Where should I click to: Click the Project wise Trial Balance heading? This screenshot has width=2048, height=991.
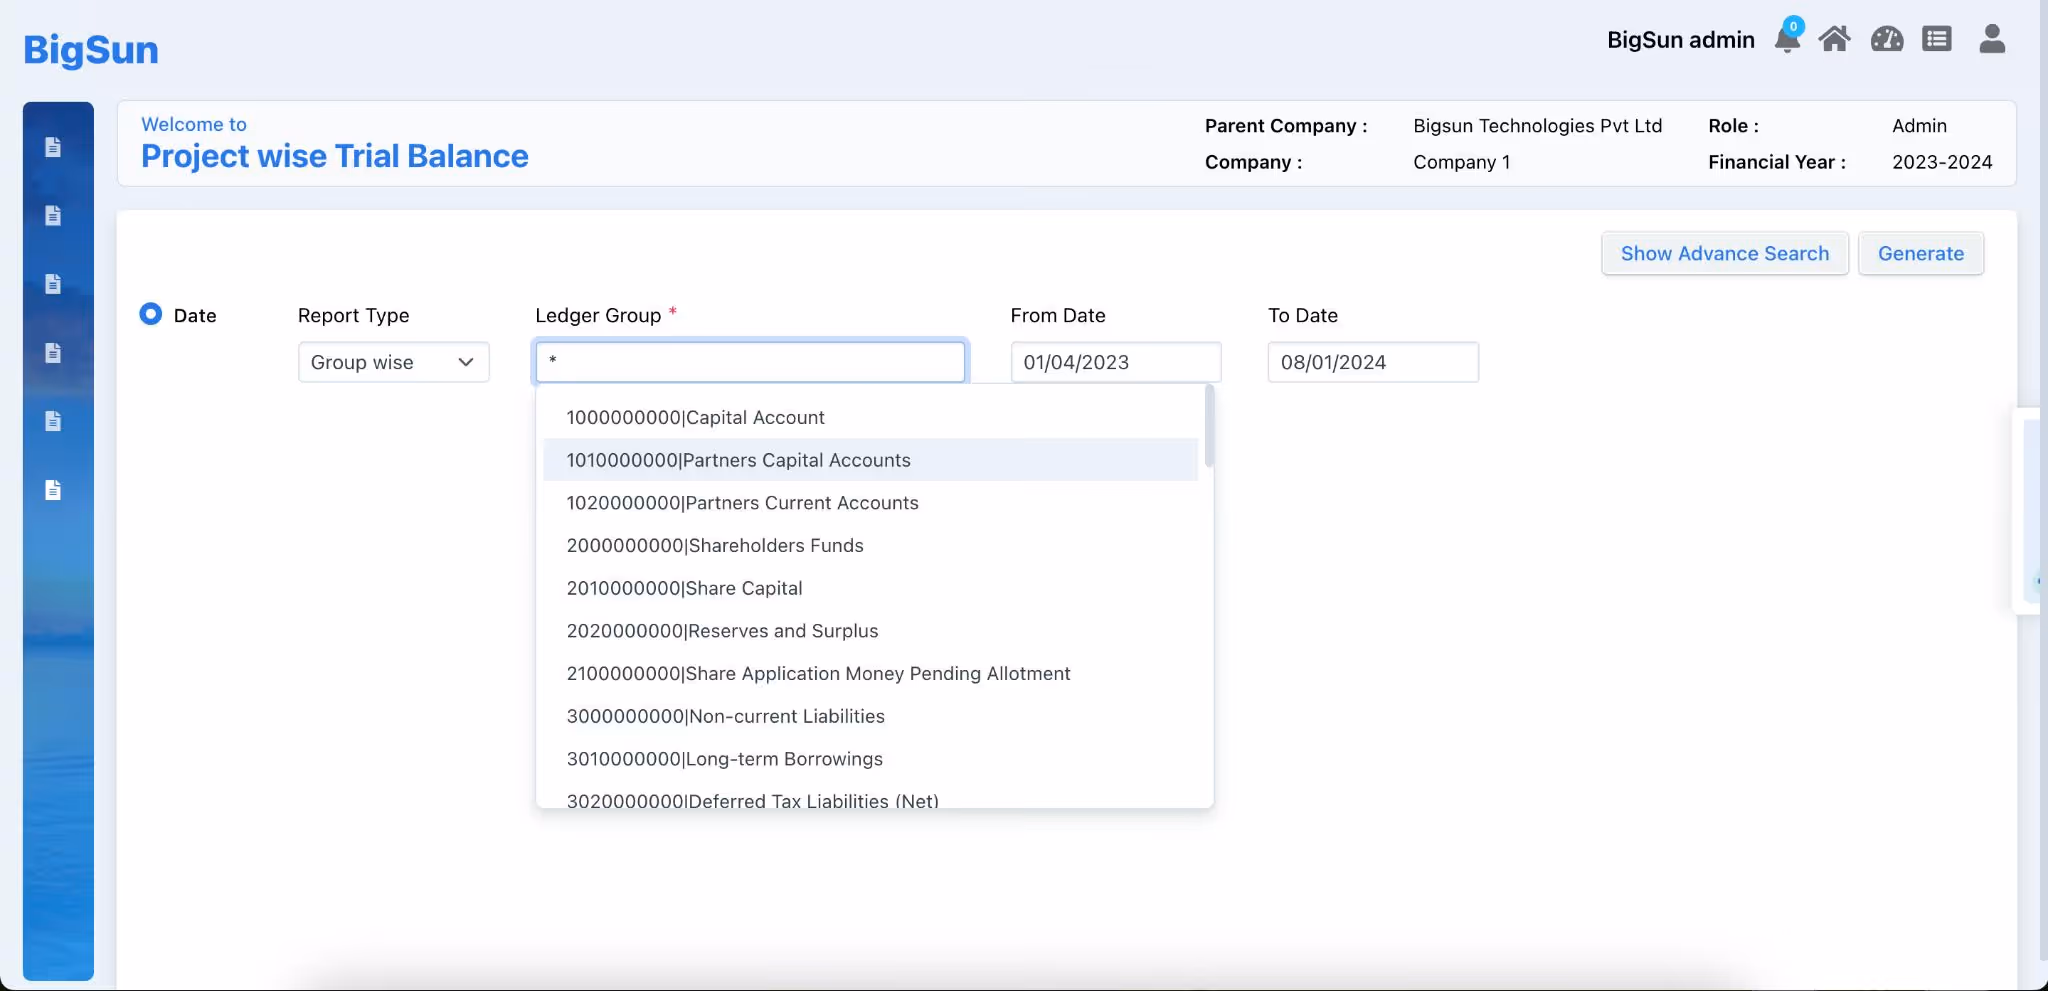point(335,156)
